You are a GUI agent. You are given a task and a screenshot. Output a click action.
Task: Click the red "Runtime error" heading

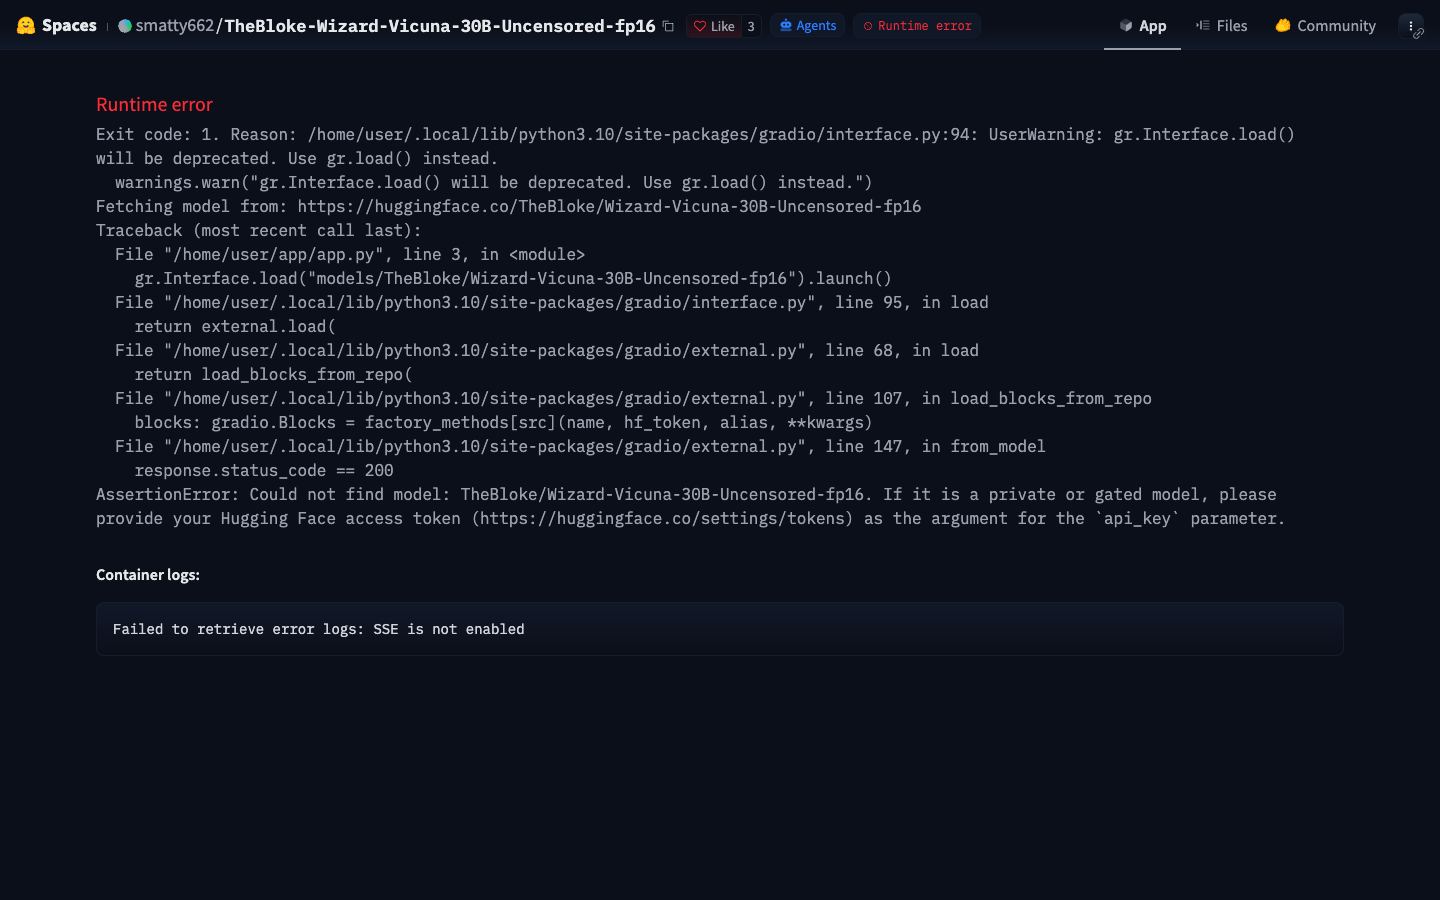(154, 105)
